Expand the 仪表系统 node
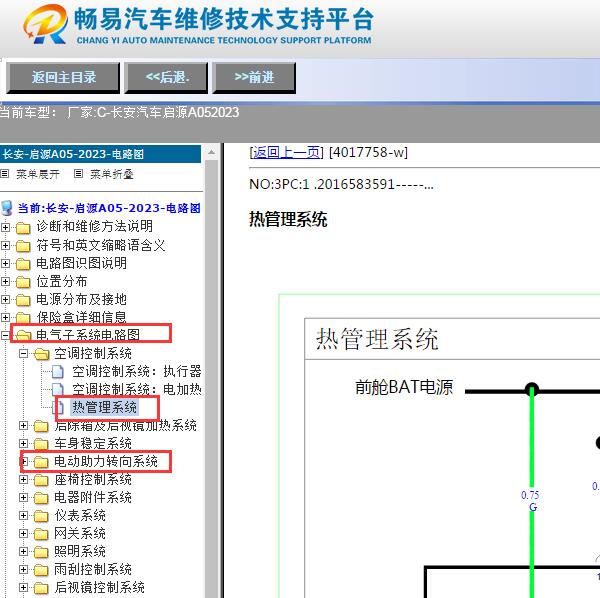 [x=23, y=515]
